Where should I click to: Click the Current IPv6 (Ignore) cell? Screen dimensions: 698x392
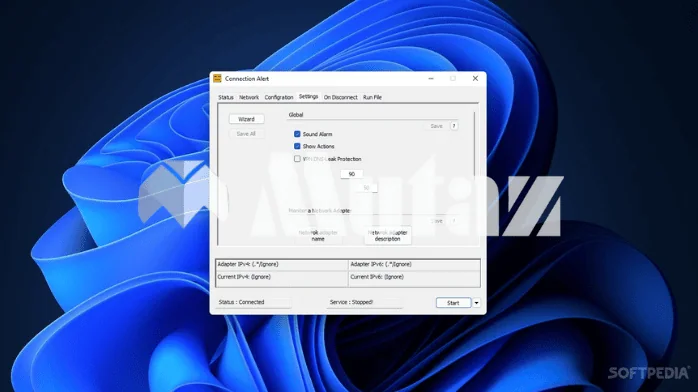(414, 279)
